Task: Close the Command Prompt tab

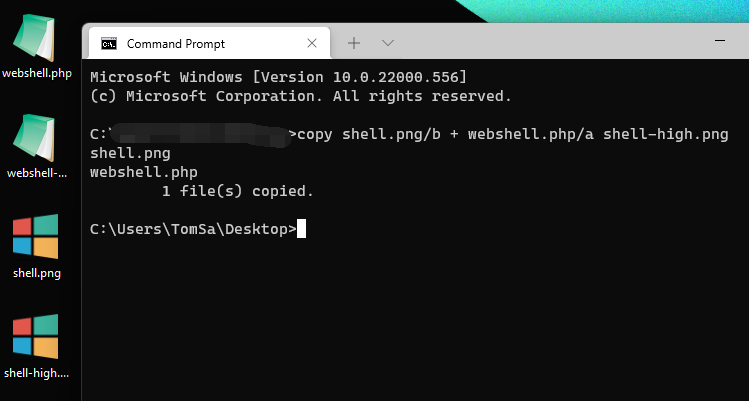Action: coord(312,43)
